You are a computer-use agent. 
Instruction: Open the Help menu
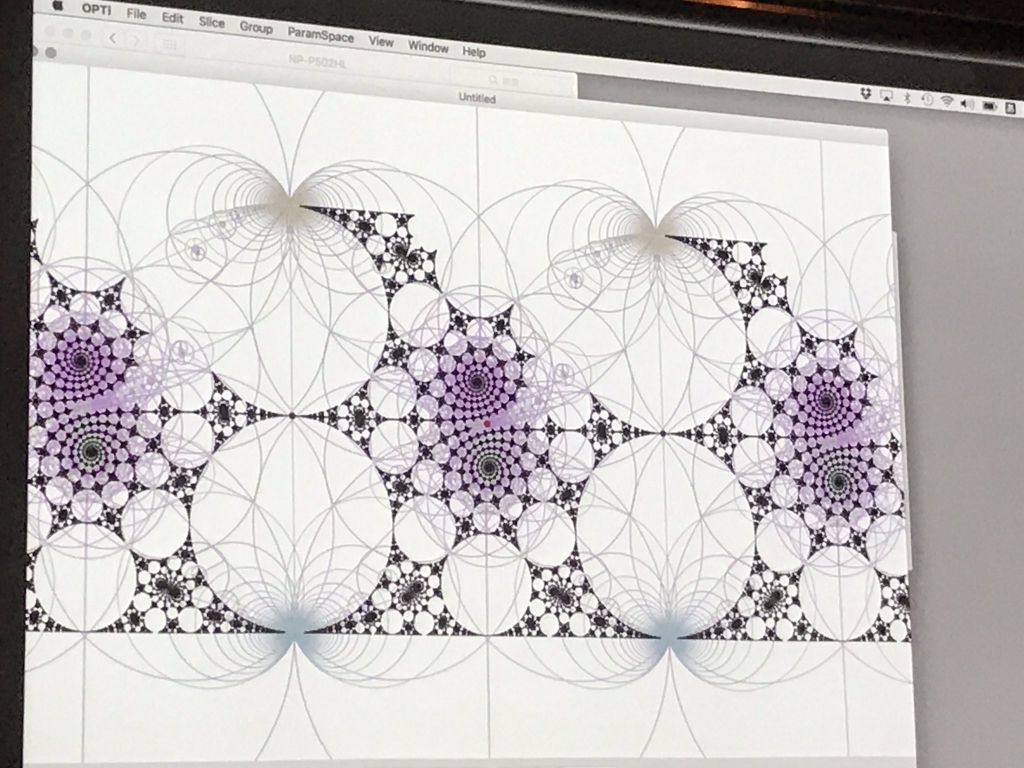click(x=474, y=52)
